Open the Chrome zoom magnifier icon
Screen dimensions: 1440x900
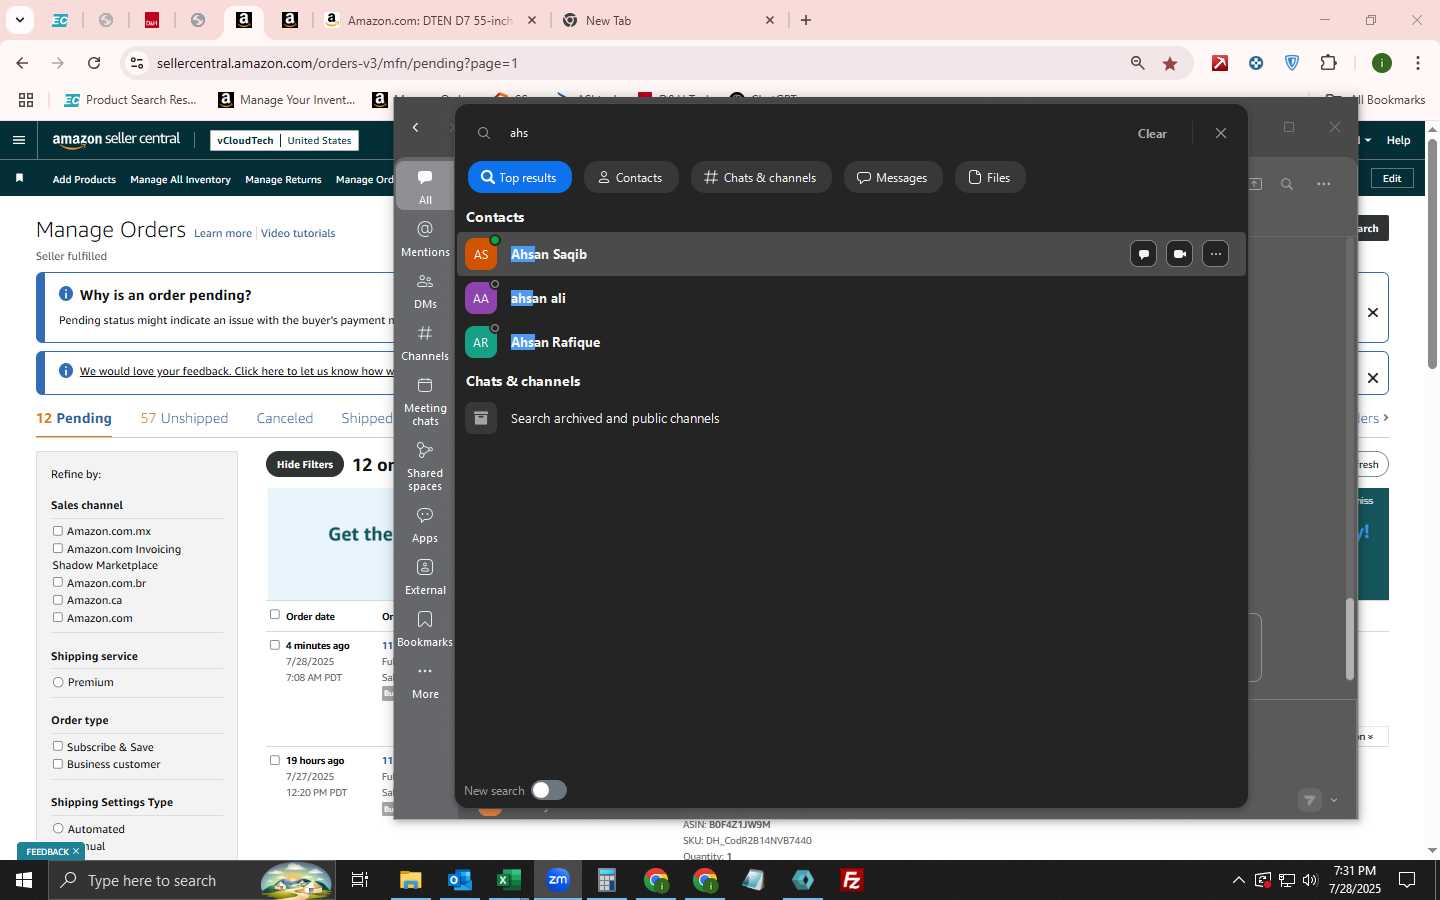[1137, 63]
